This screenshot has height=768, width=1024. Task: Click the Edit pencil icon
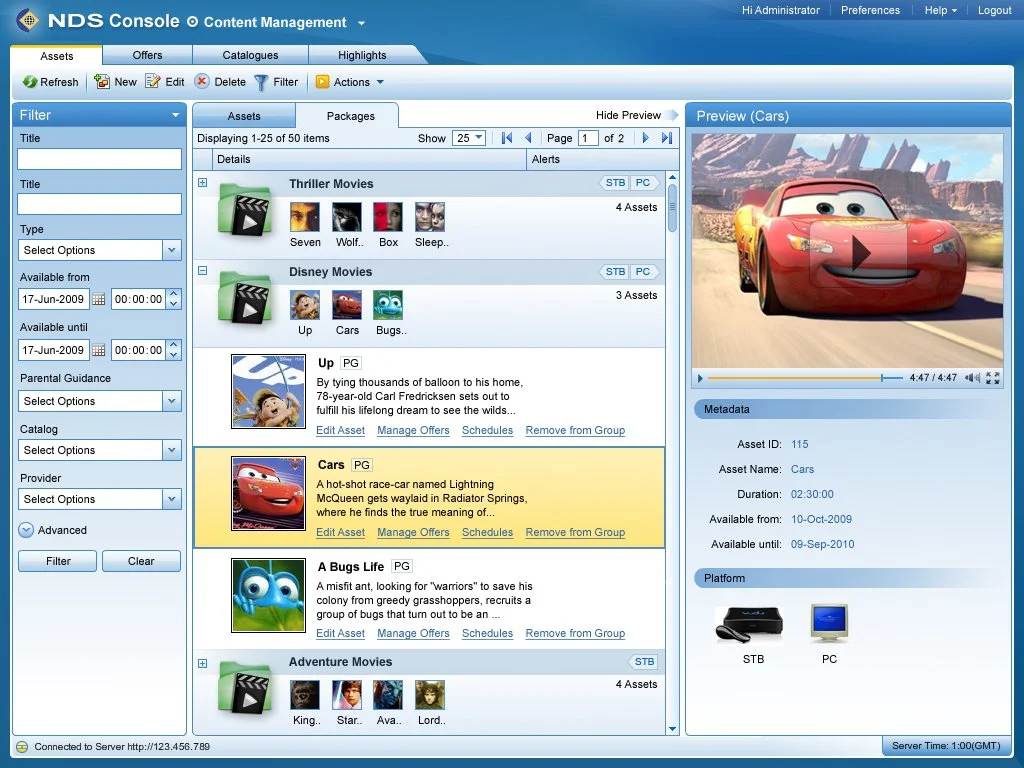[153, 82]
